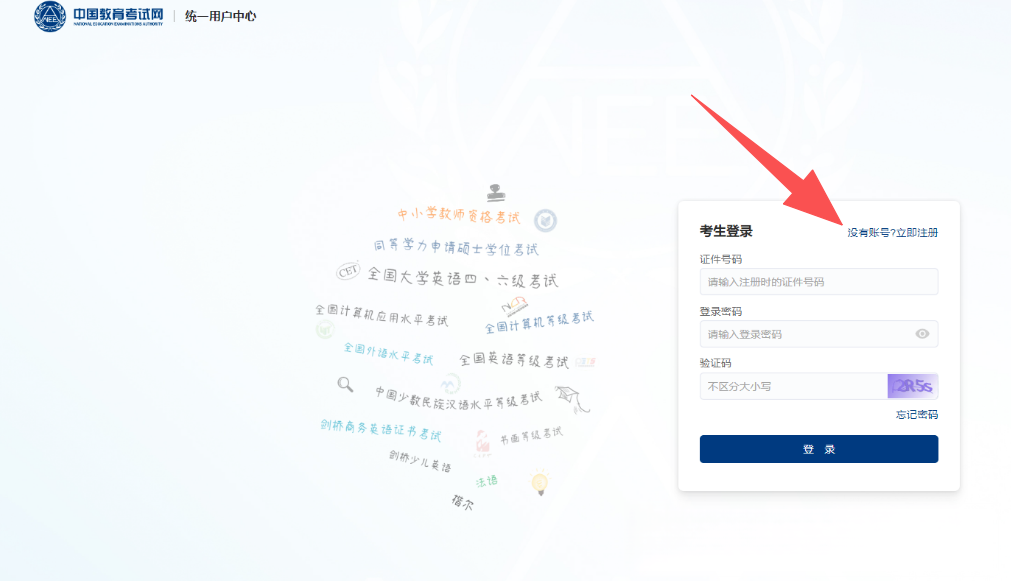
Task: Click the circular checkmark badge beside 中小学教师资格考试
Action: coord(544,220)
